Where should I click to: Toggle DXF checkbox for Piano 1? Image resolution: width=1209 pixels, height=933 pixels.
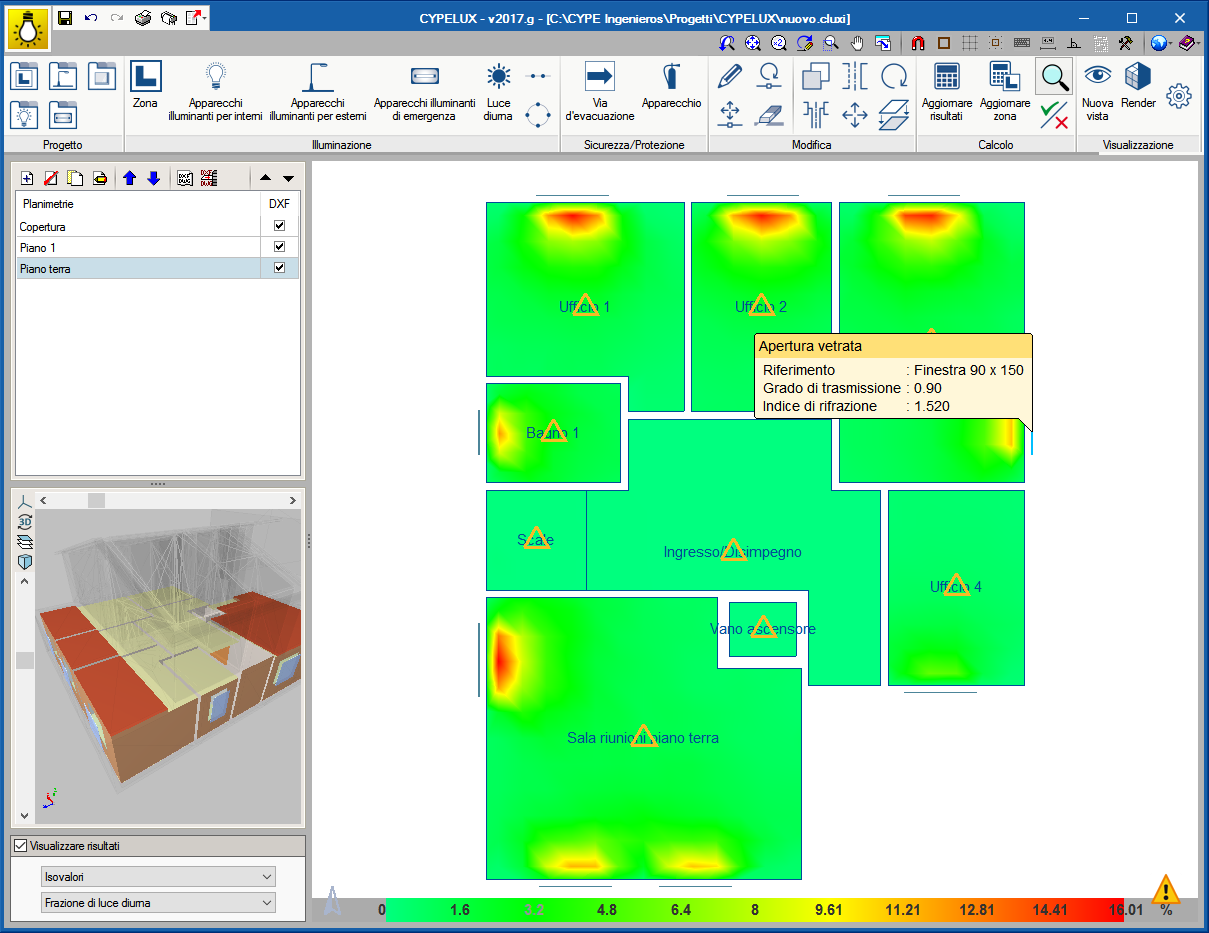coord(279,247)
